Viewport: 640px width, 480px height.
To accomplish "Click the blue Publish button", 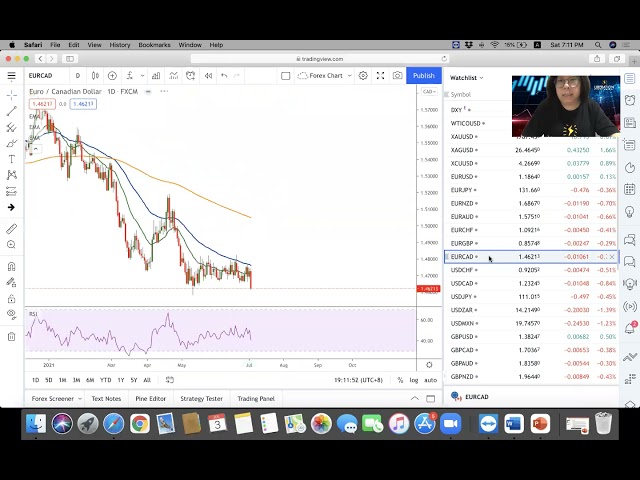I will [424, 76].
